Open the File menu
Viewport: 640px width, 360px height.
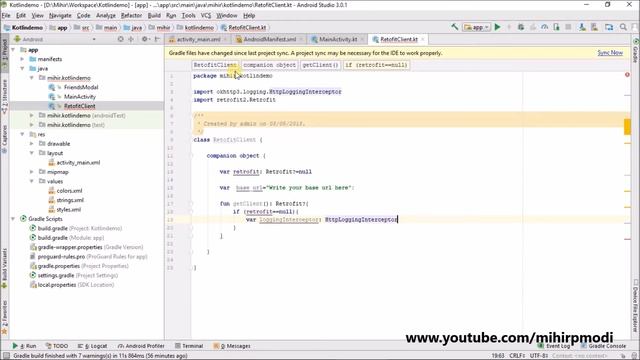[x=6, y=16]
